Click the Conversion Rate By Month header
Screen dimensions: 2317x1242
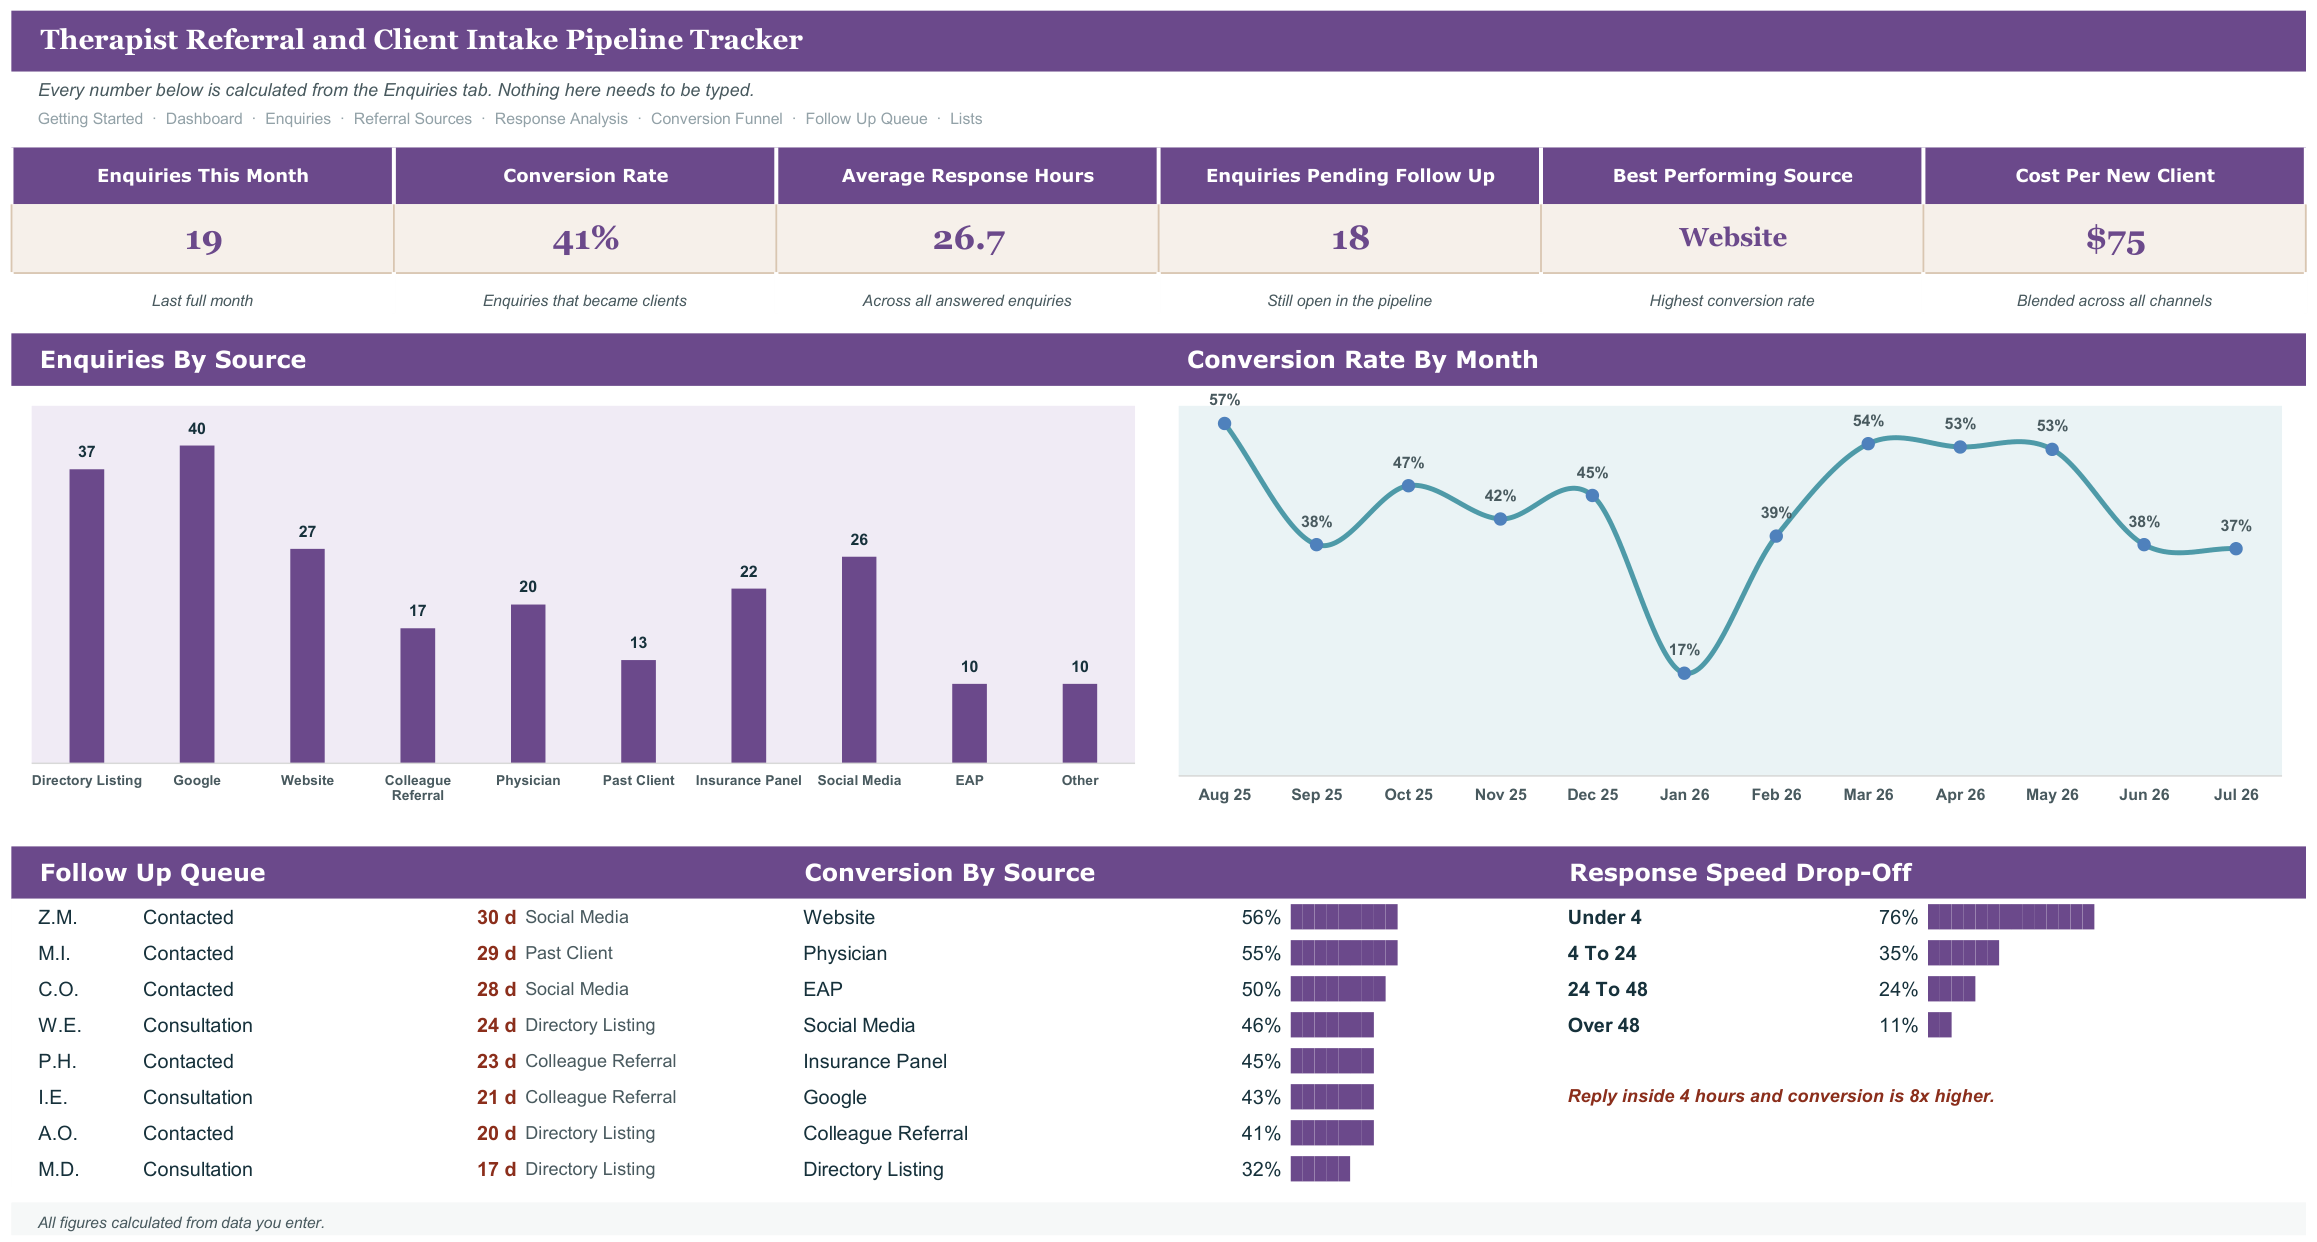point(1362,360)
